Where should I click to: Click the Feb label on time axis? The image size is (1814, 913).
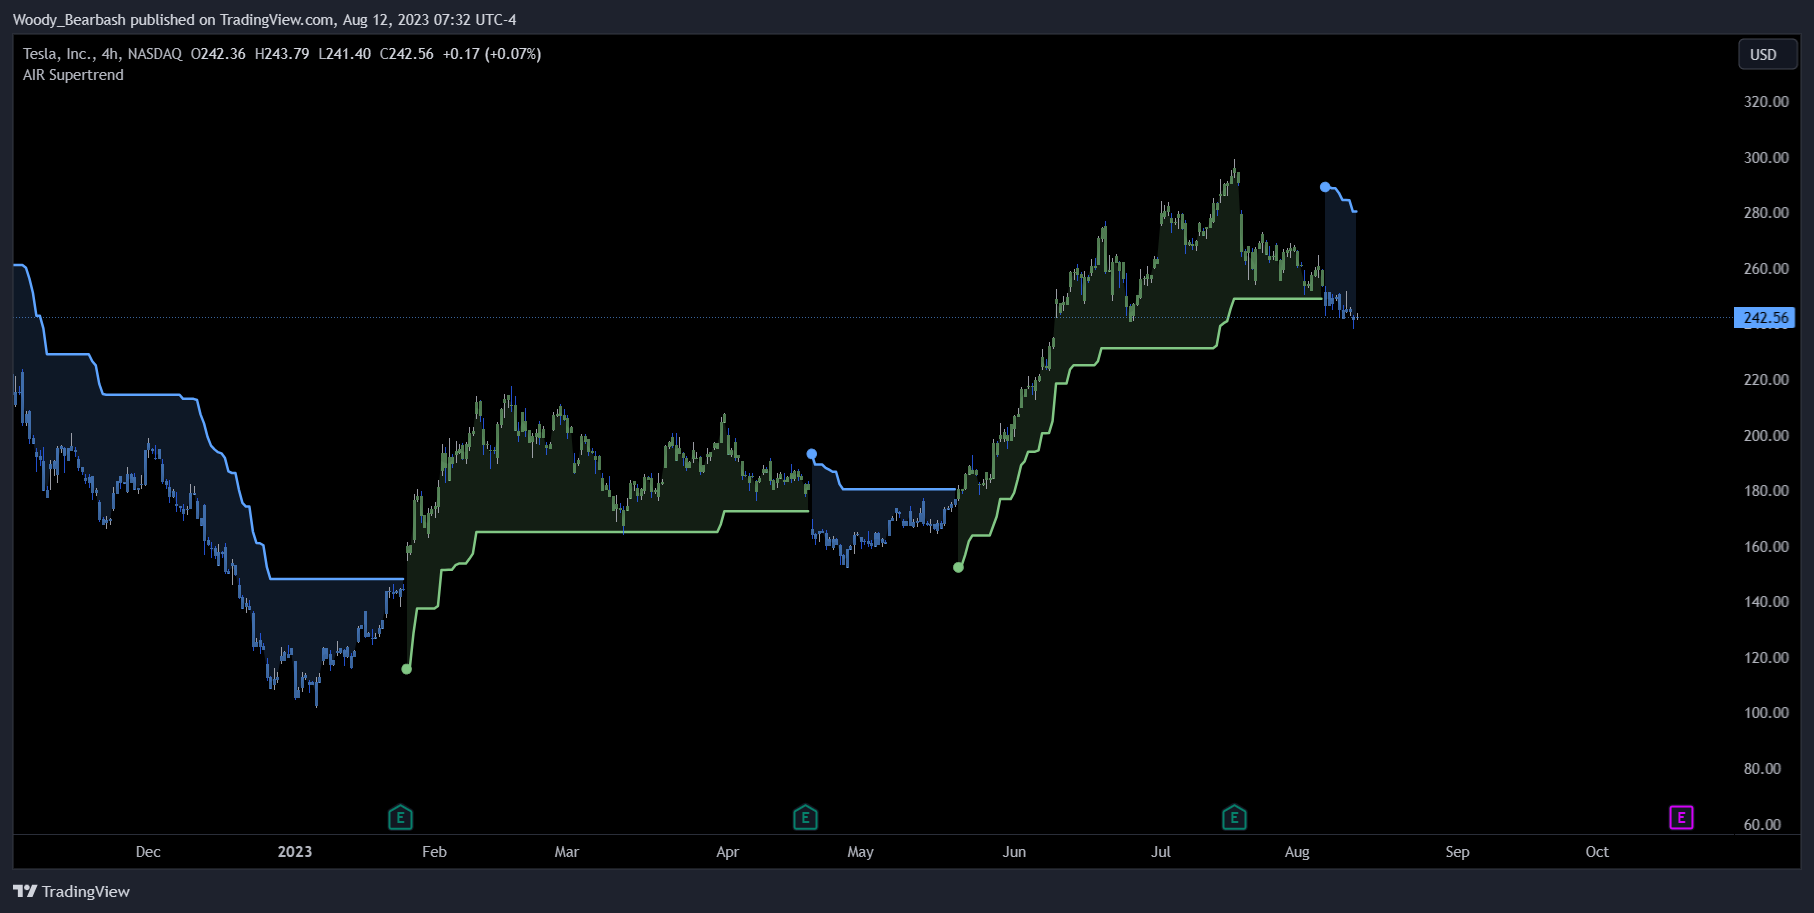[x=434, y=852]
